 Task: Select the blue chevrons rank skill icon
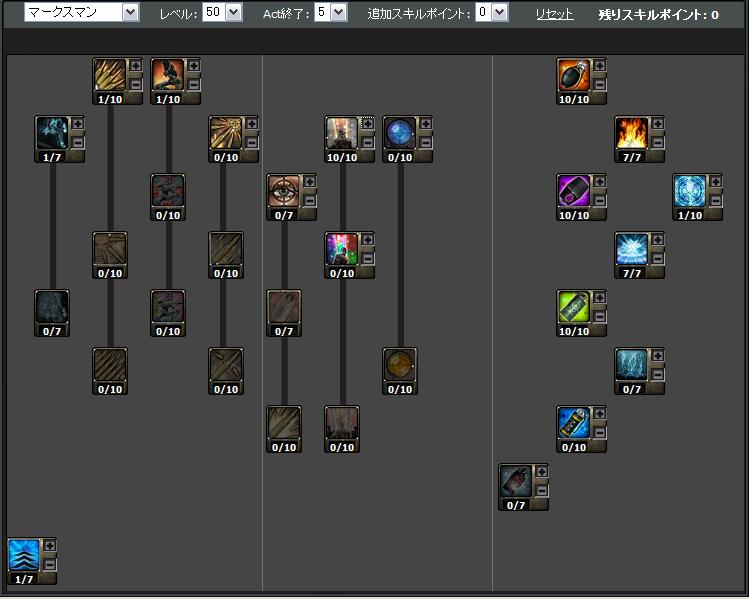pyautogui.click(x=24, y=555)
